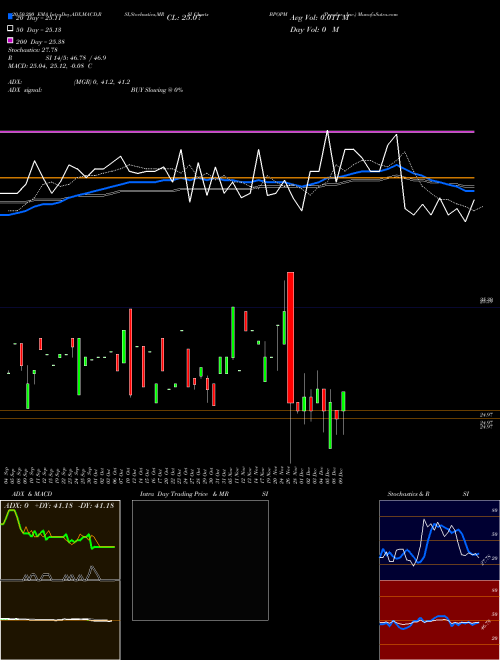
Task: Click the 'Stochastics: 27.78' readout
Action: point(32,50)
